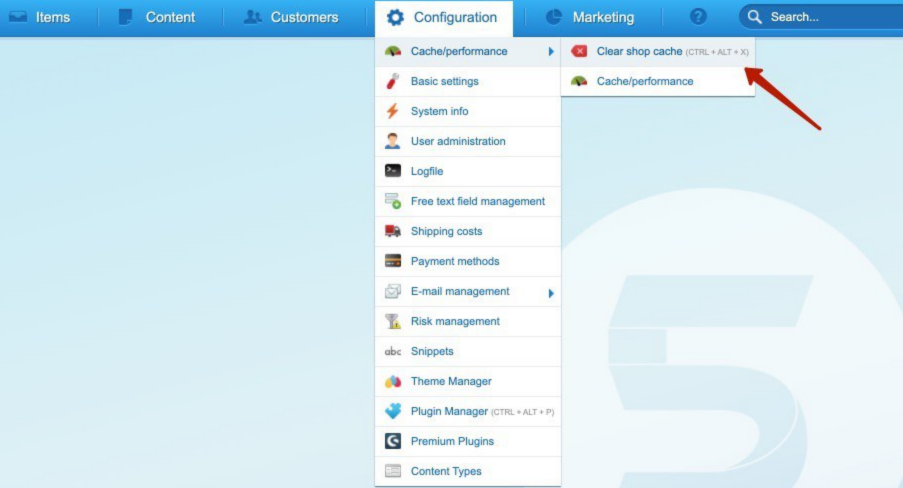903x488 pixels.
Task: Open Shipping costs
Action: [468, 231]
